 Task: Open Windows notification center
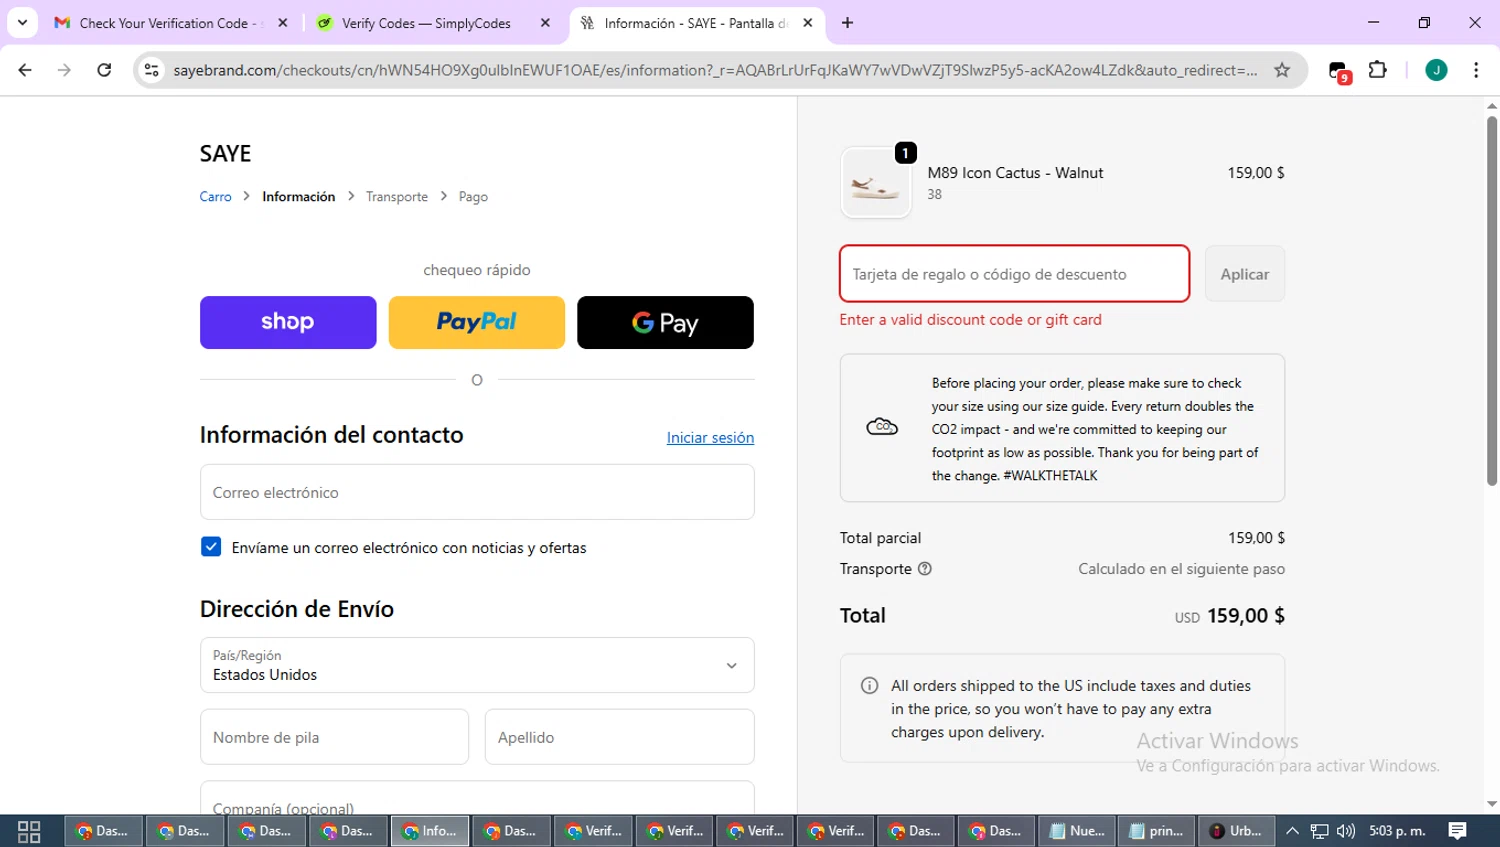(x=1458, y=831)
